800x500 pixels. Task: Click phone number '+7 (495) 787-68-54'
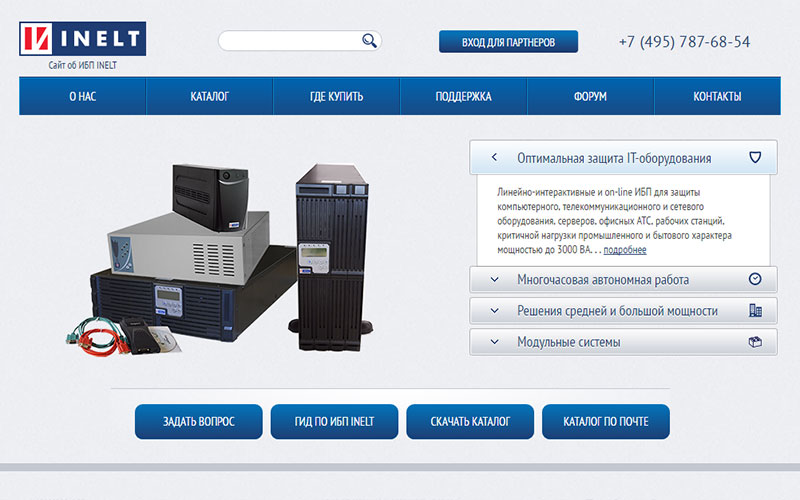point(684,42)
